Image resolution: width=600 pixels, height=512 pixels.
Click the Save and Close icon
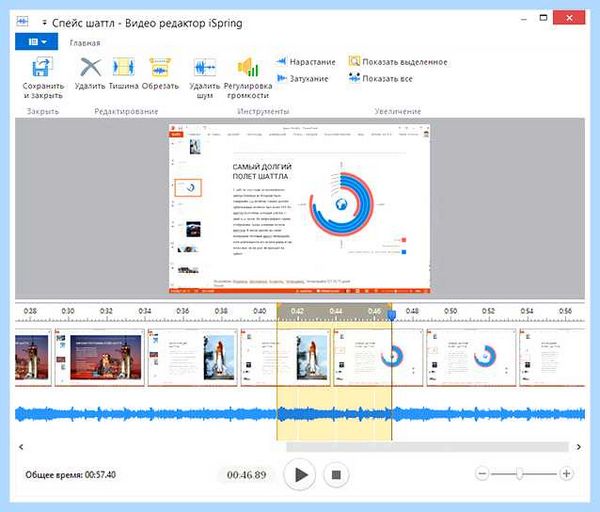42,67
